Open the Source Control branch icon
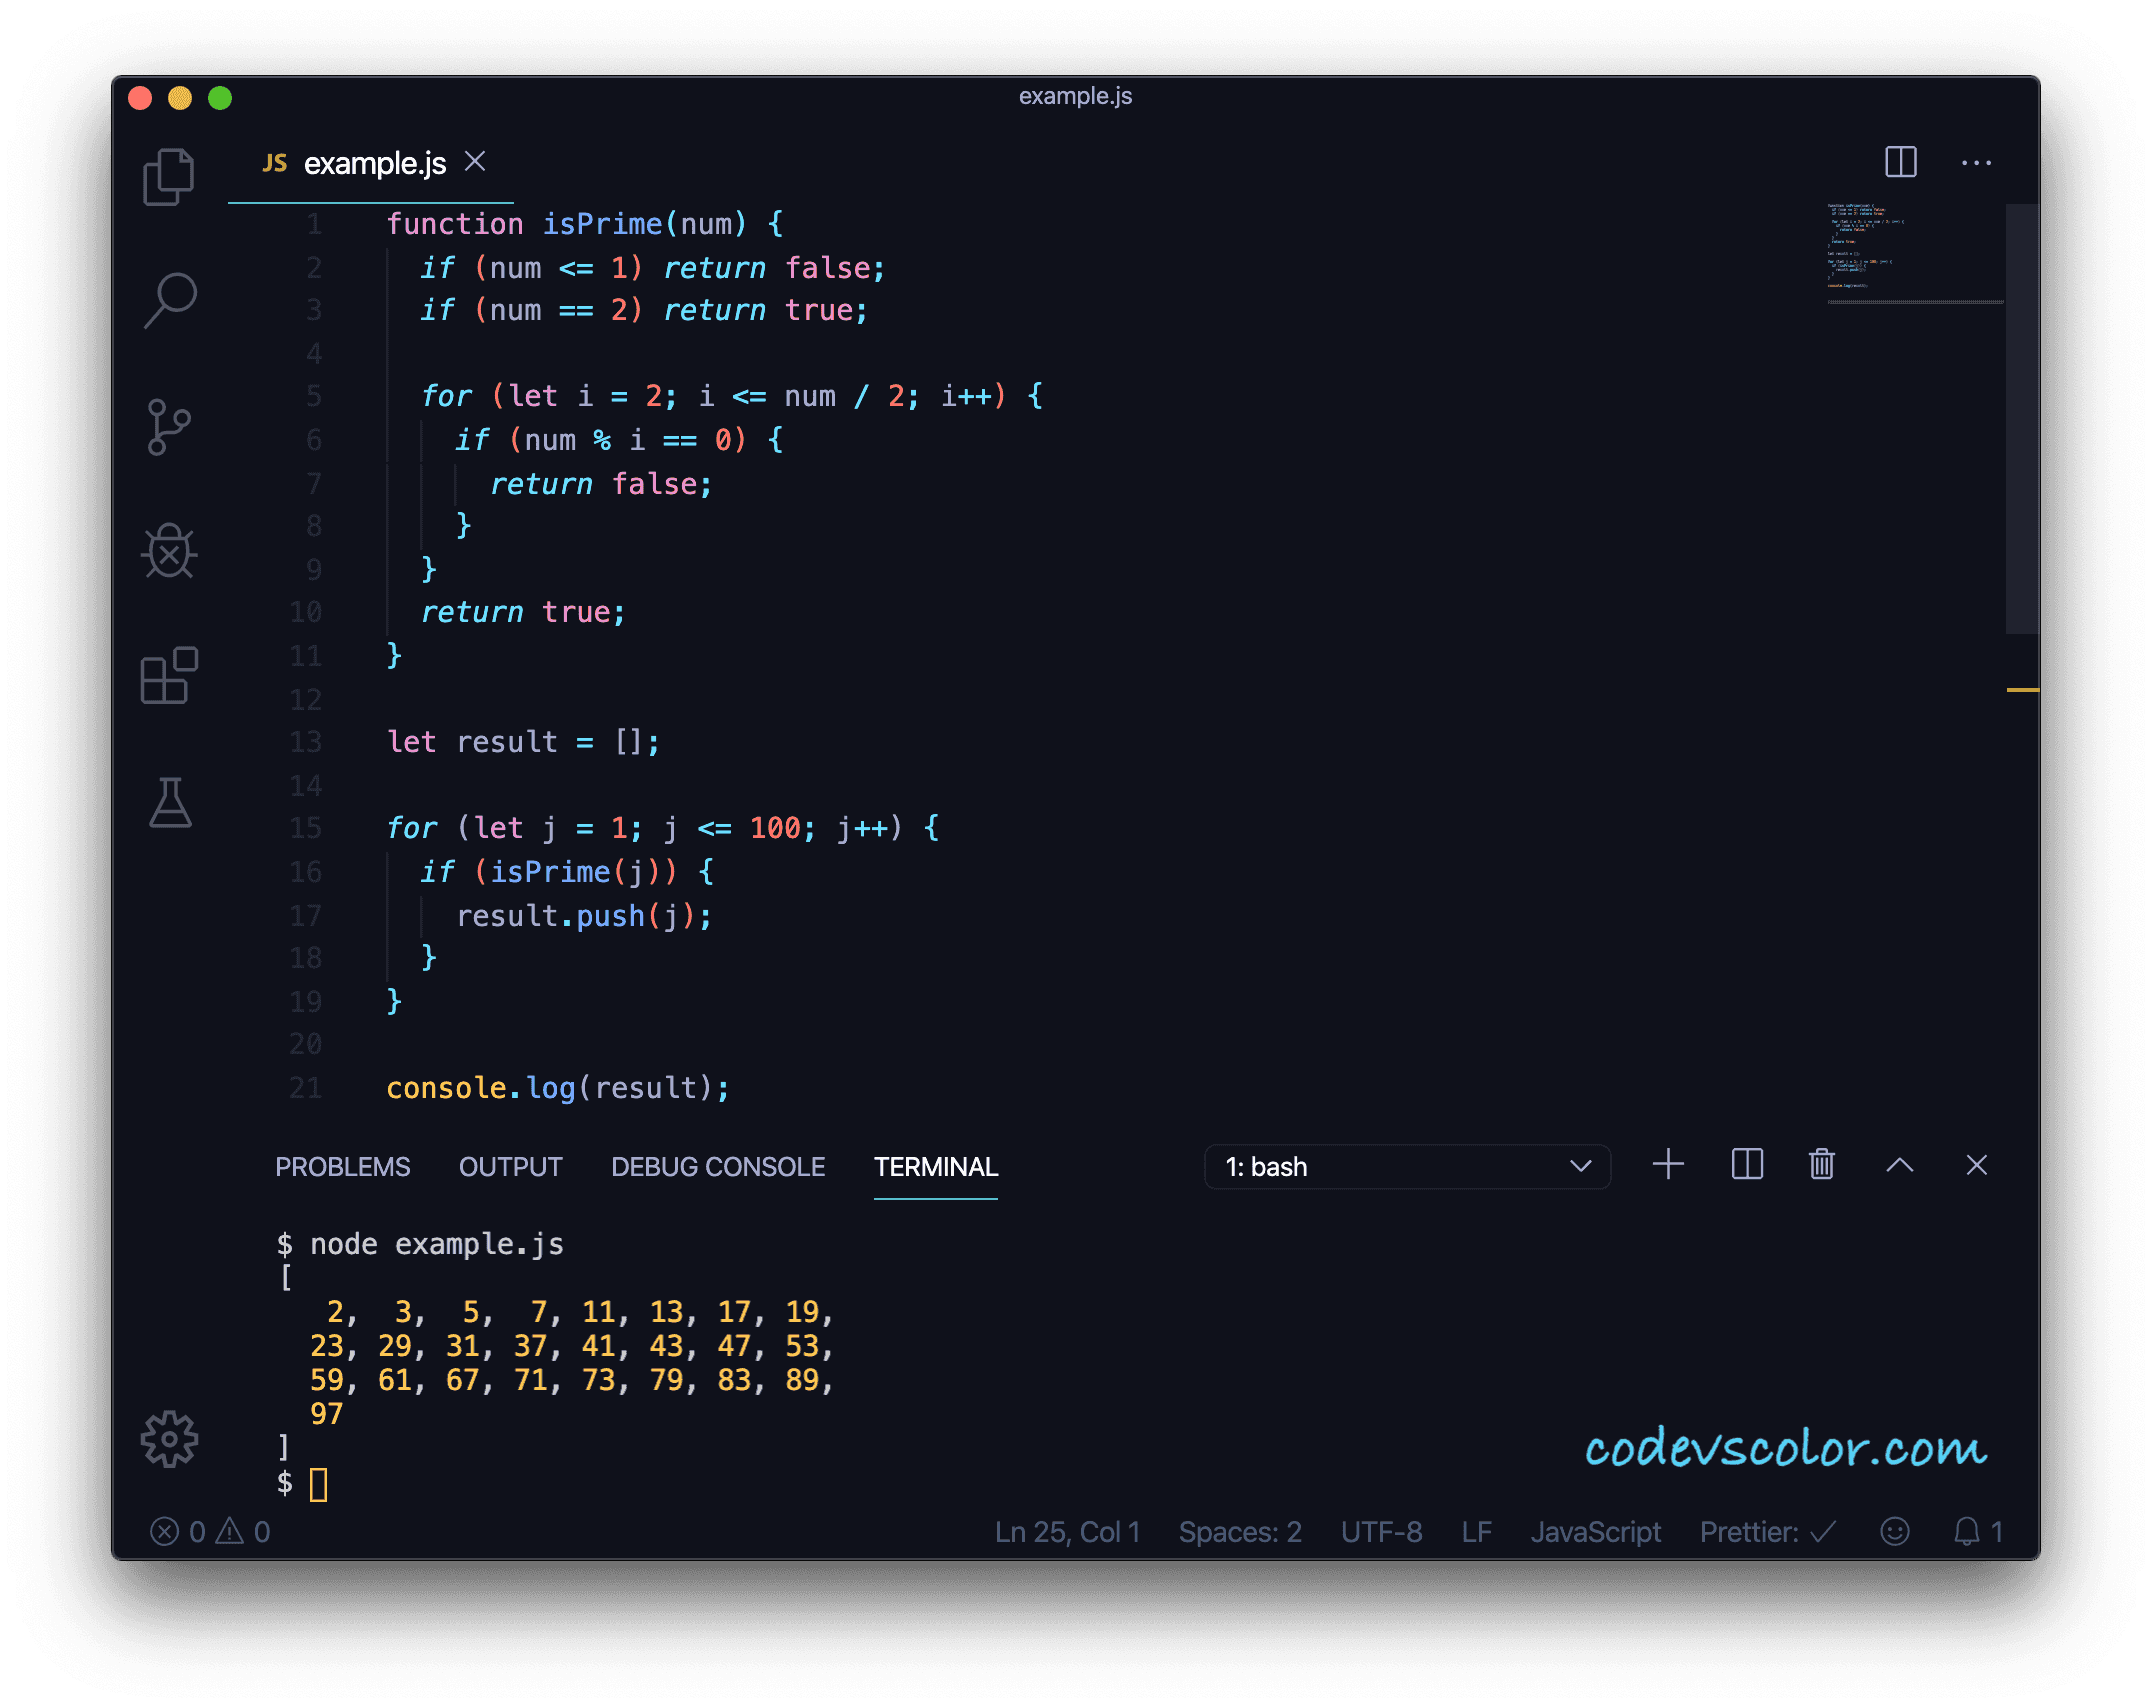 (169, 427)
